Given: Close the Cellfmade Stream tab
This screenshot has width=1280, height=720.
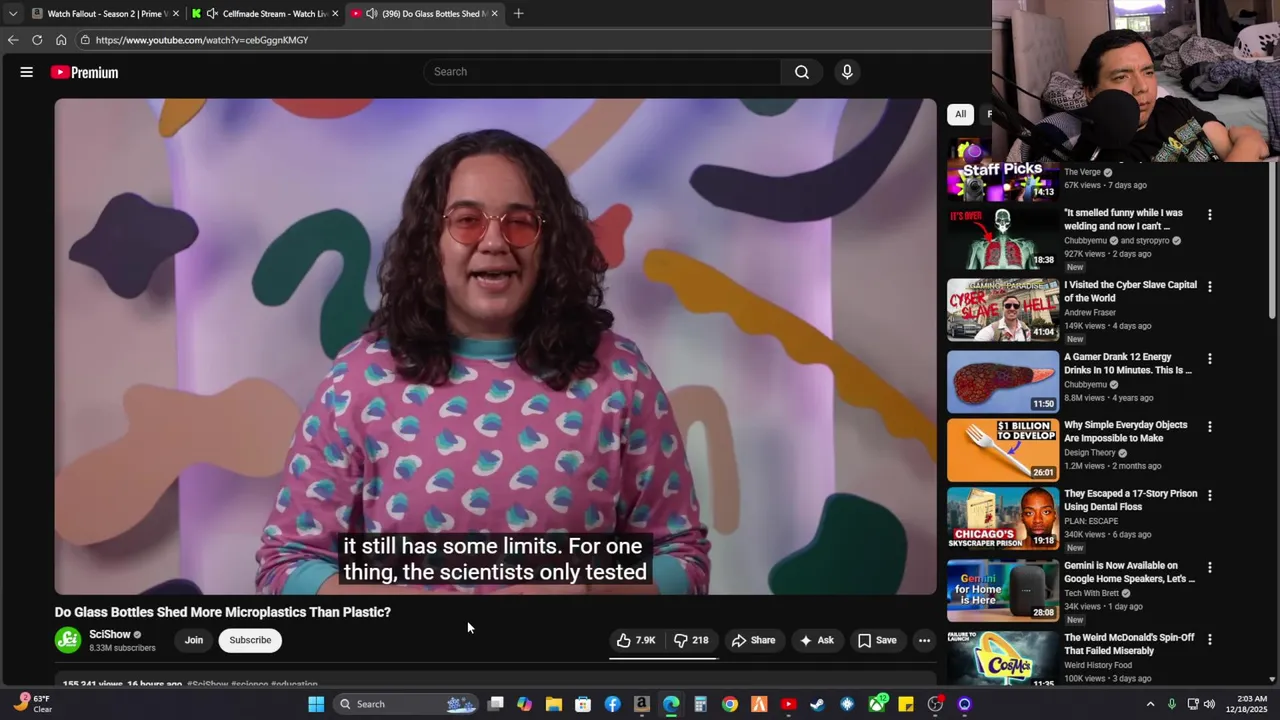Looking at the screenshot, I should [x=335, y=14].
